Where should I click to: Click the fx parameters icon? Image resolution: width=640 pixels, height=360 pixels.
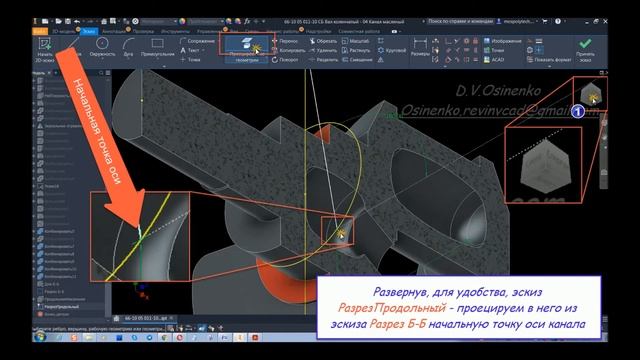(x=247, y=21)
